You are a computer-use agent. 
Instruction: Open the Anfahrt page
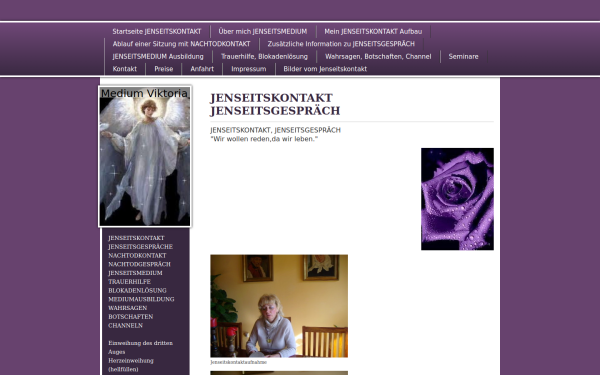pyautogui.click(x=202, y=69)
